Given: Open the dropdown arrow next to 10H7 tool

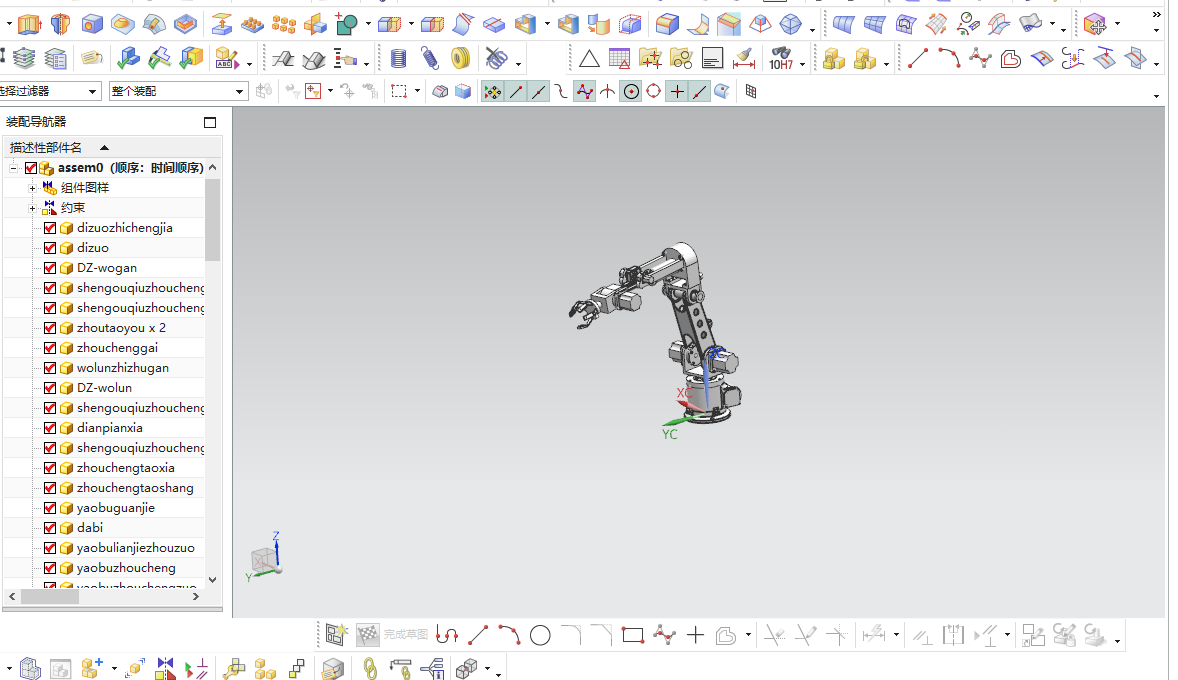Looking at the screenshot, I should [x=802, y=65].
